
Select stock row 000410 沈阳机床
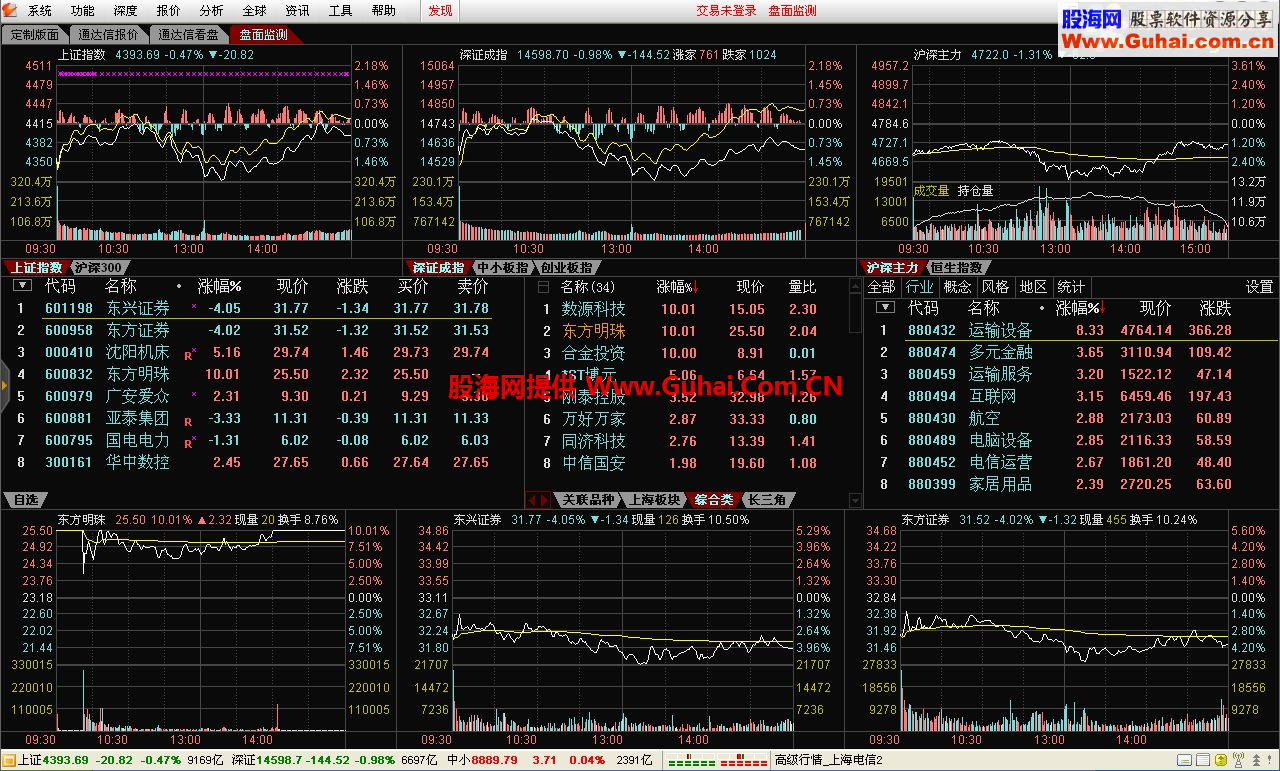coord(262,352)
